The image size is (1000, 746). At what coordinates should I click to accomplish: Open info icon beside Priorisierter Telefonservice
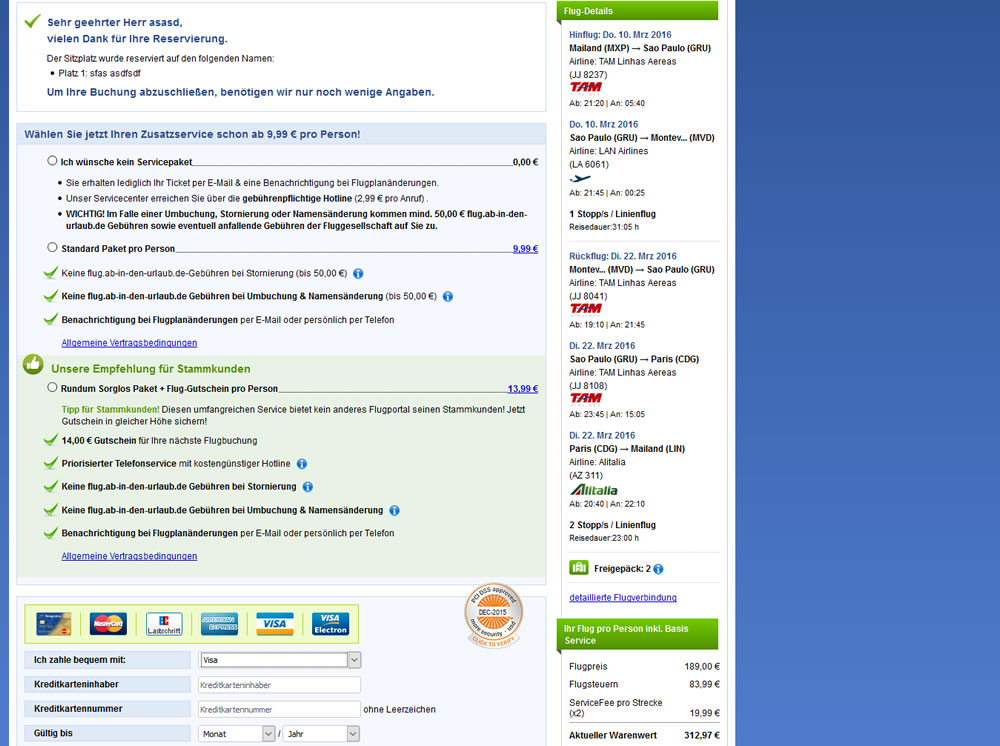301,464
